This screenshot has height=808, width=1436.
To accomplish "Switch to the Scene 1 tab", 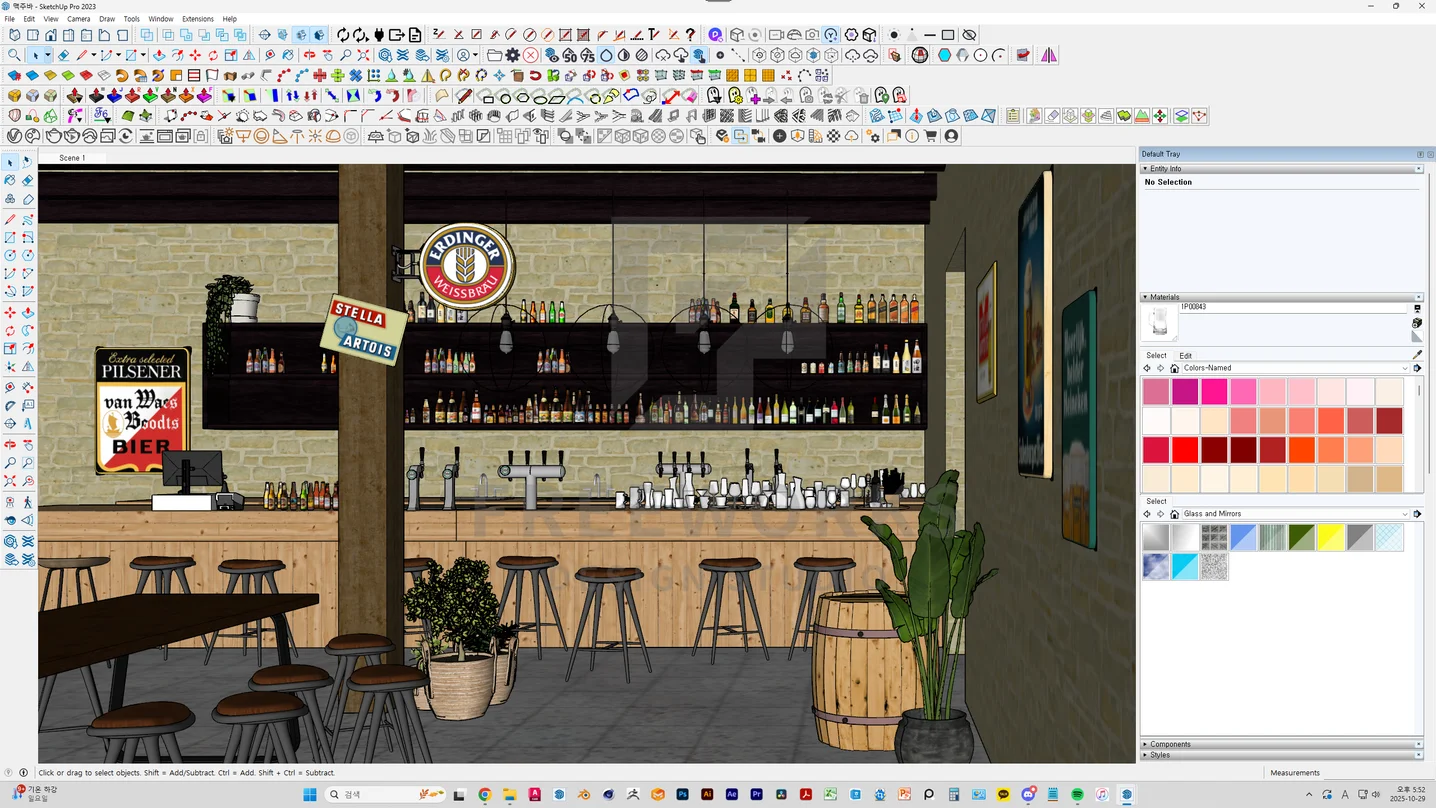I will tap(72, 158).
